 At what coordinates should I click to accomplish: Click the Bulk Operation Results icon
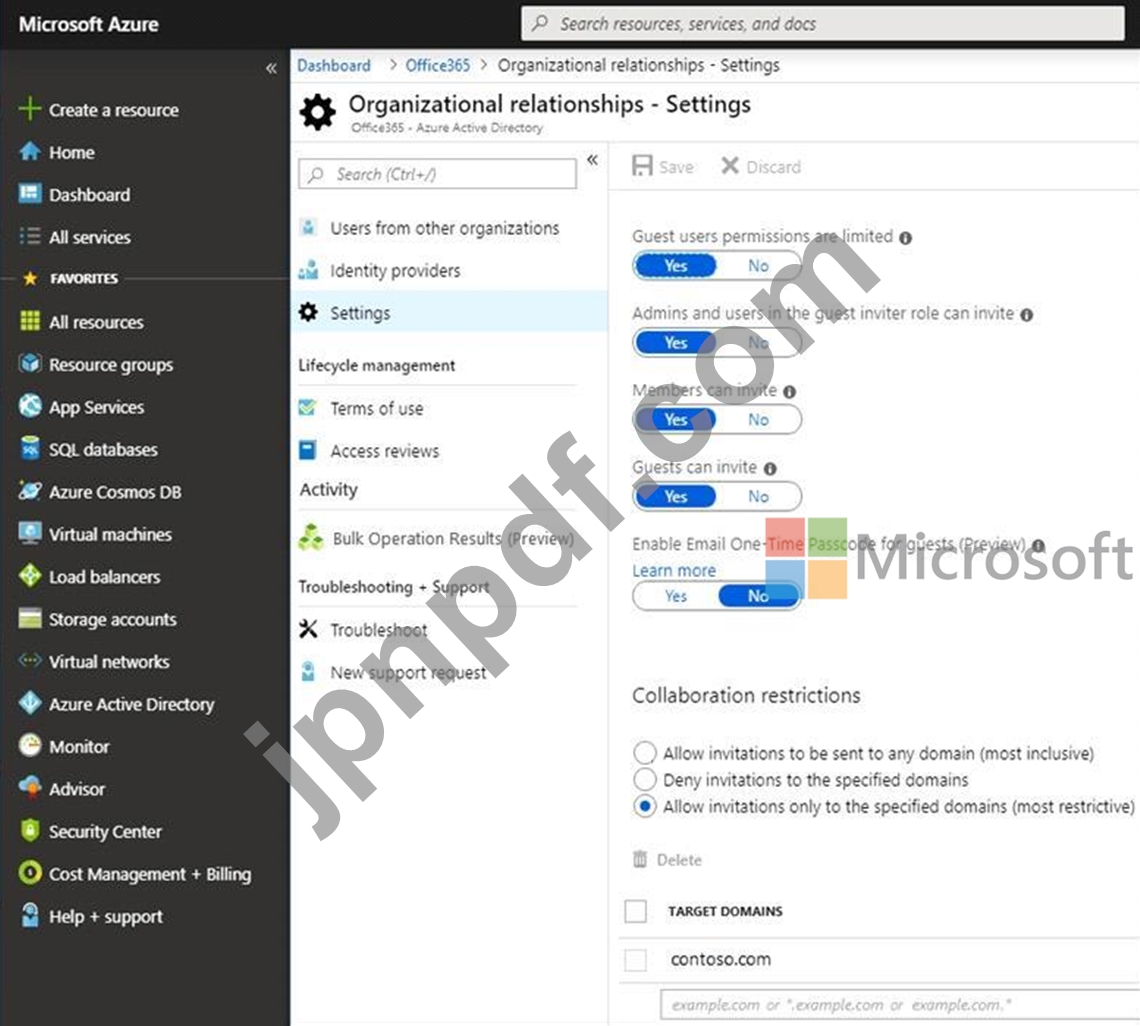(310, 537)
